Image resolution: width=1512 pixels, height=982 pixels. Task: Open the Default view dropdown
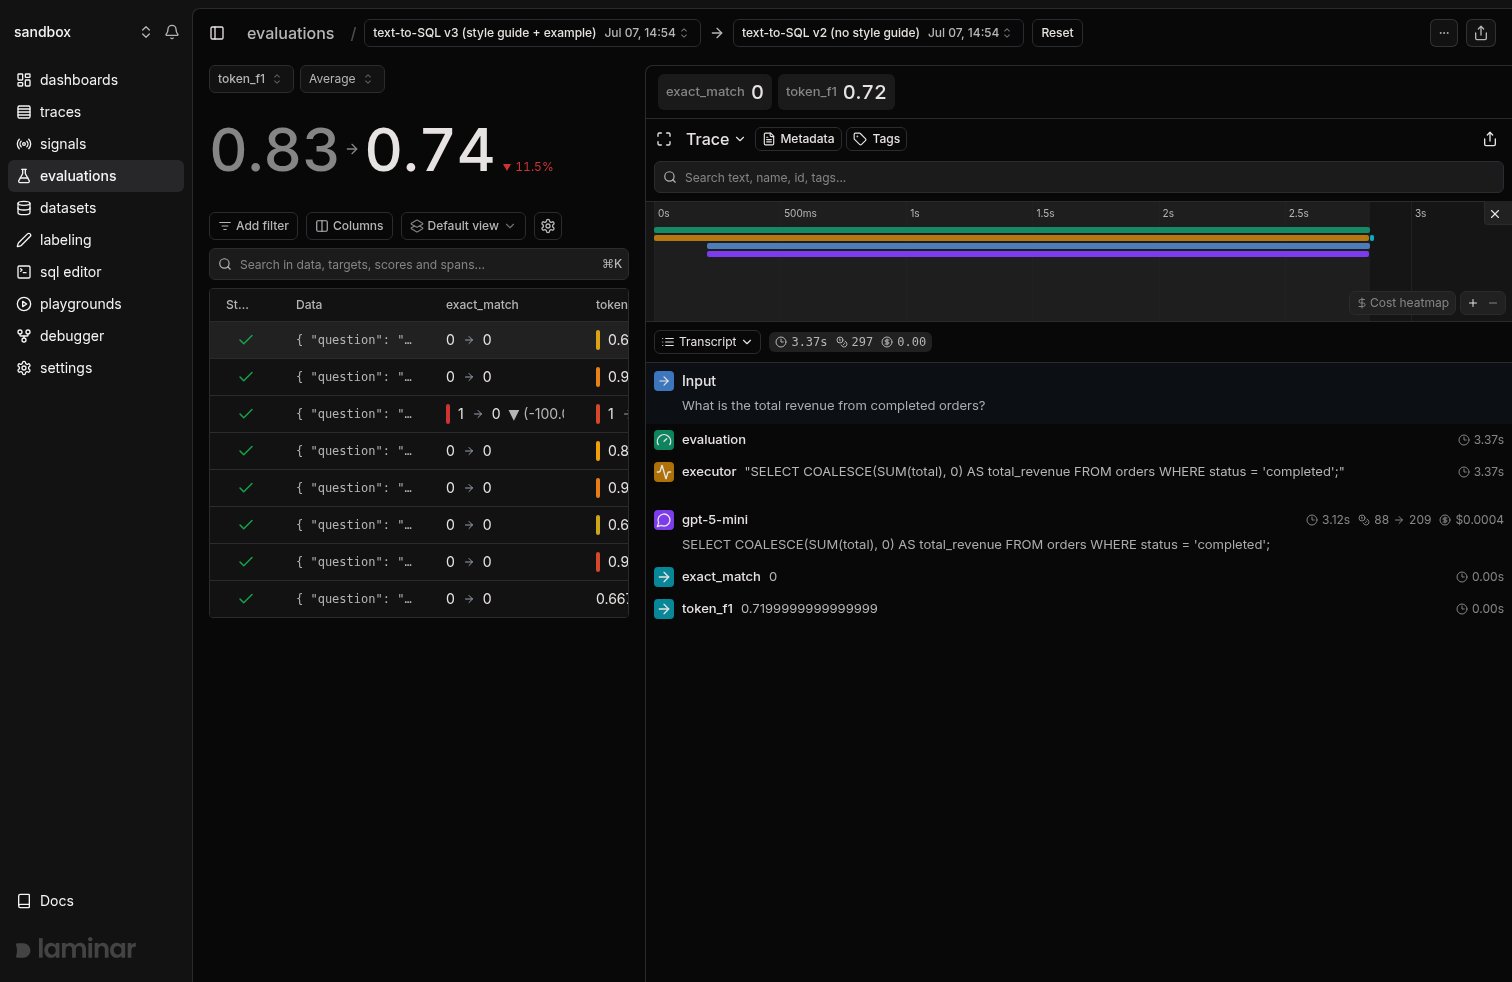pos(462,226)
